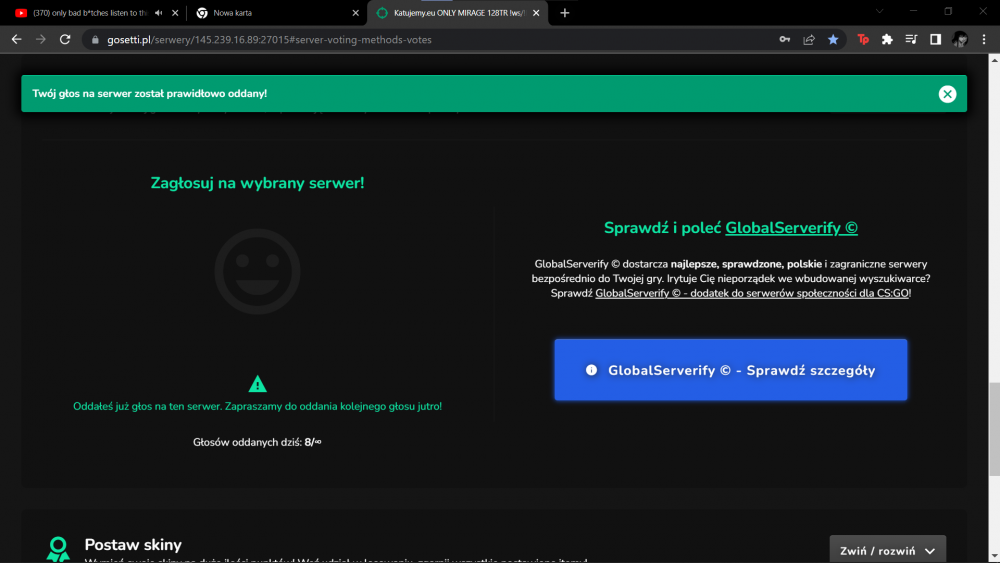This screenshot has width=1000, height=563.
Task: Click the page vertical scrollbar thumb
Action: [x=994, y=428]
